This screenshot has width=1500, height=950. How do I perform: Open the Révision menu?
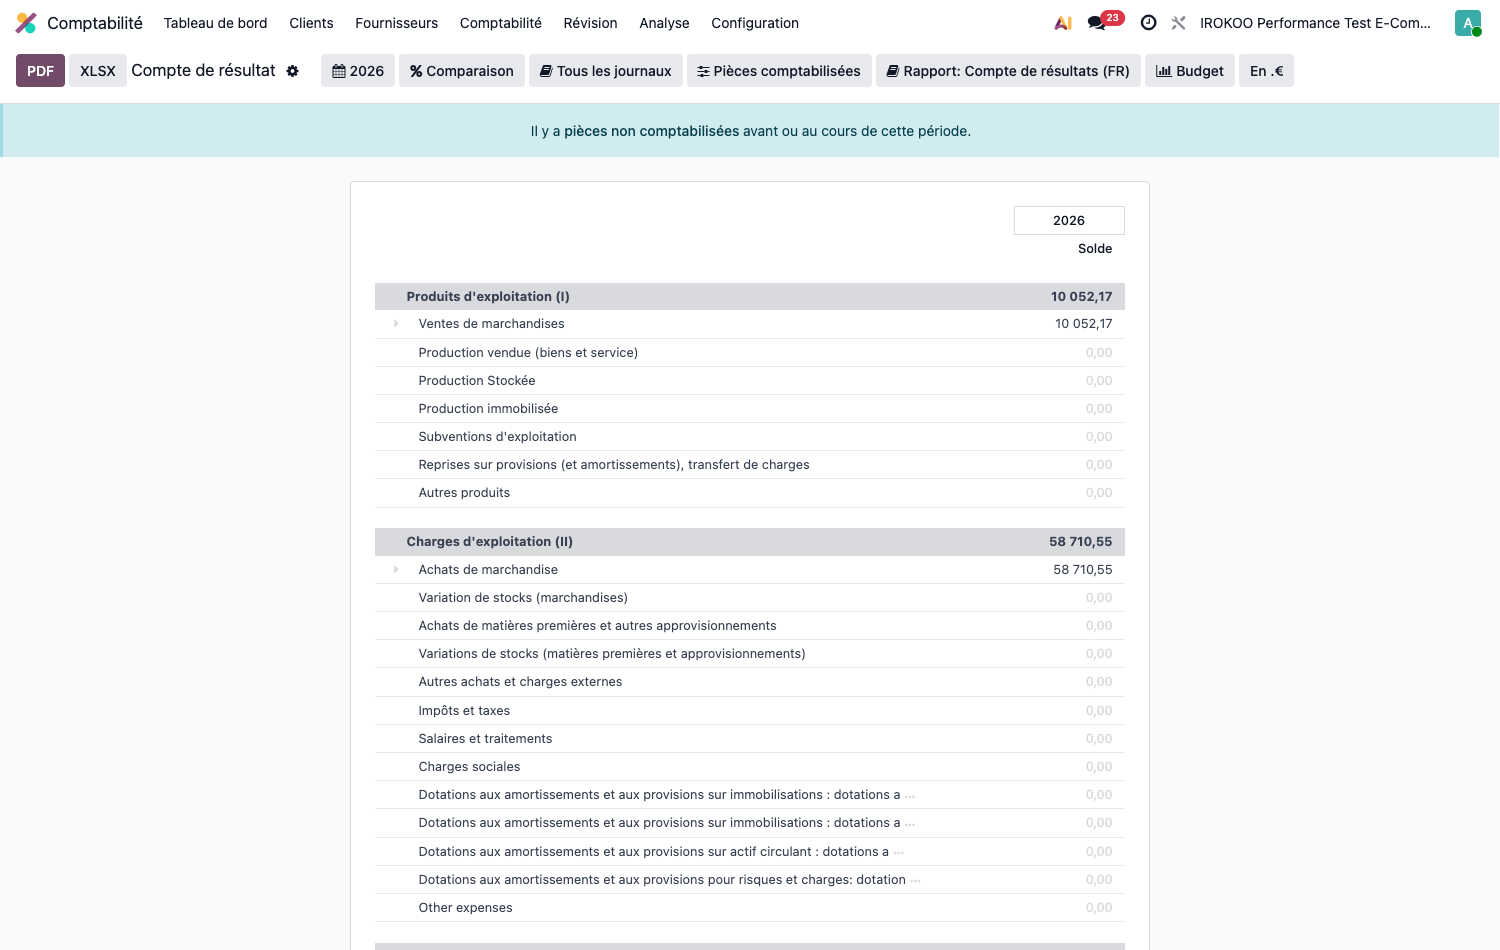[x=591, y=23]
